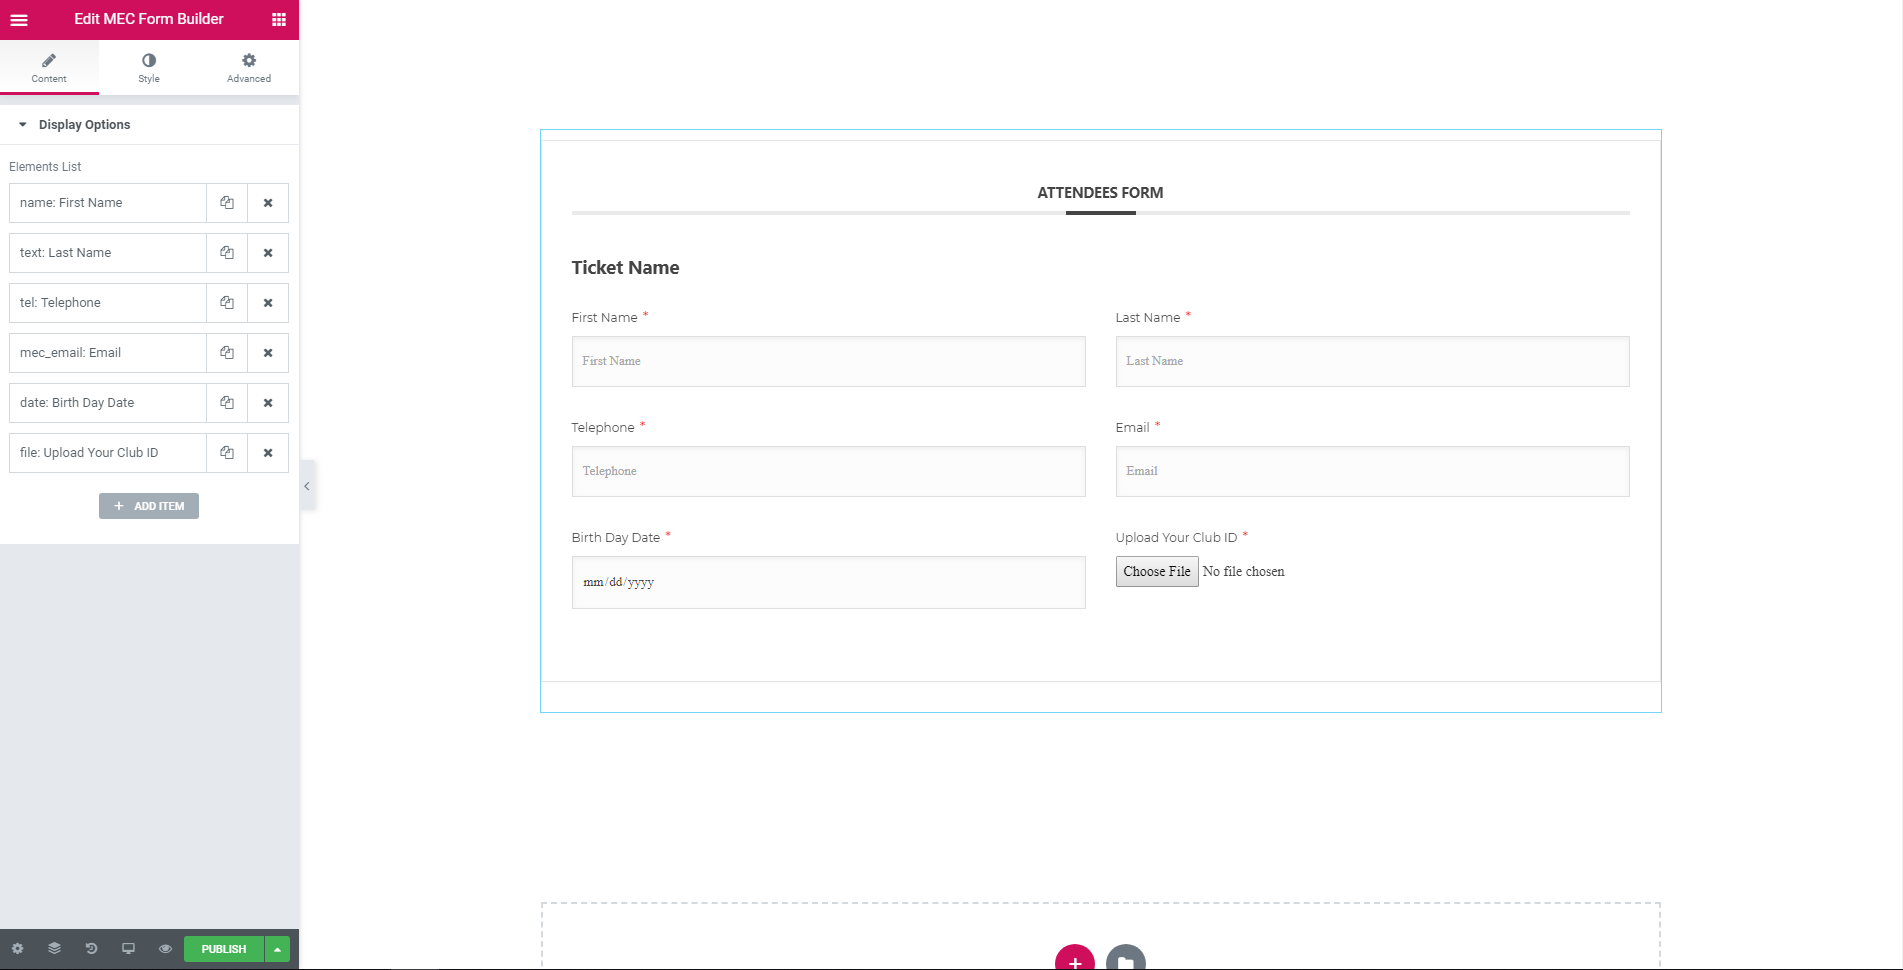1903x970 pixels.
Task: Remove the 'file: Upload Your Club ID' item
Action: (268, 453)
